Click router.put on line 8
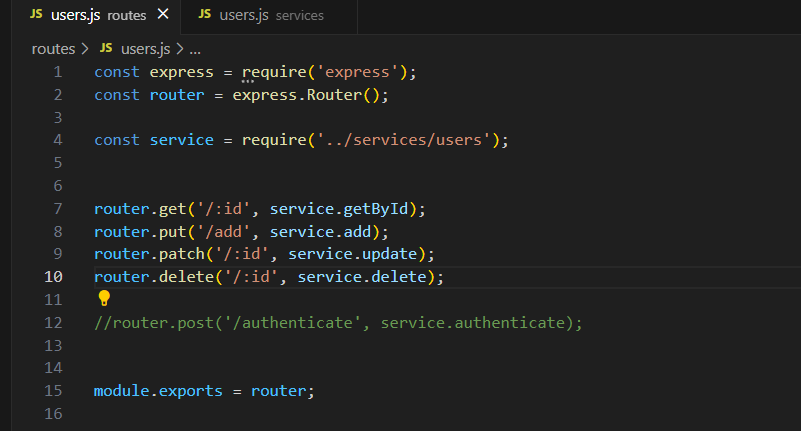Image resolution: width=801 pixels, height=431 pixels. tap(140, 232)
